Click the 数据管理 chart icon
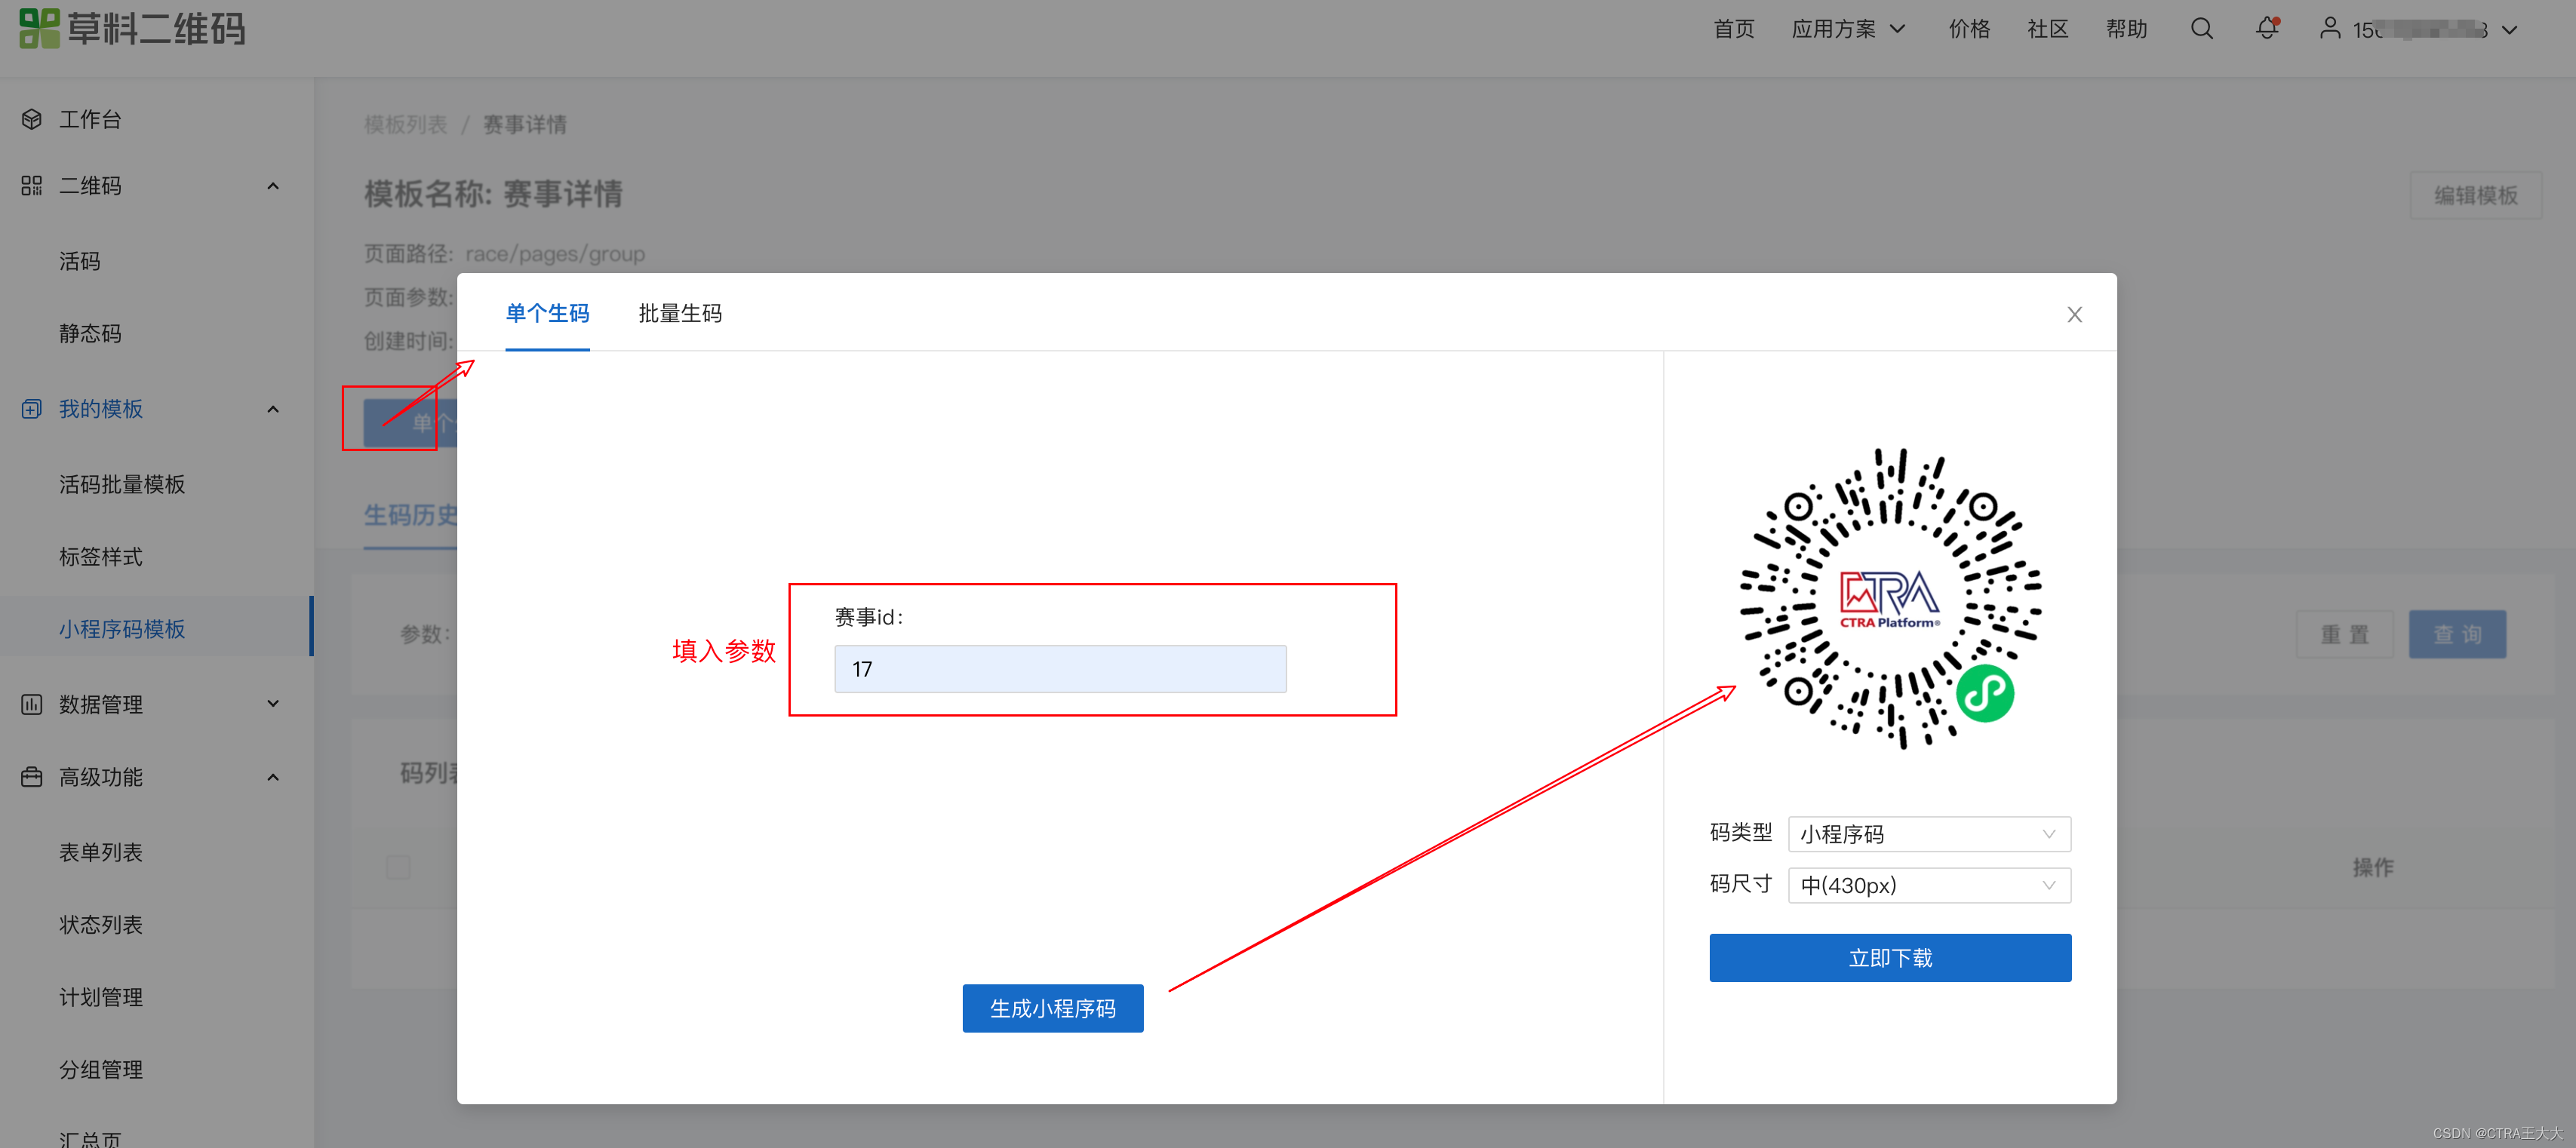 32,704
